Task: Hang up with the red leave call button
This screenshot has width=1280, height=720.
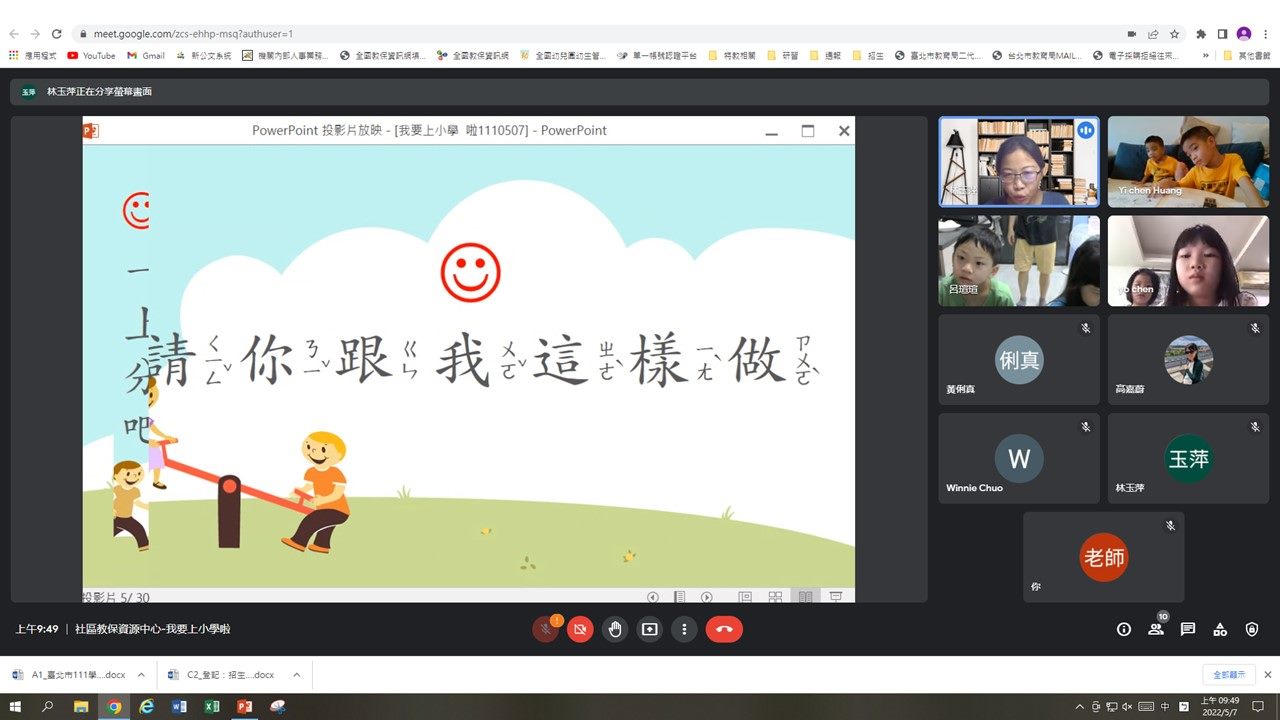Action: pyautogui.click(x=724, y=629)
